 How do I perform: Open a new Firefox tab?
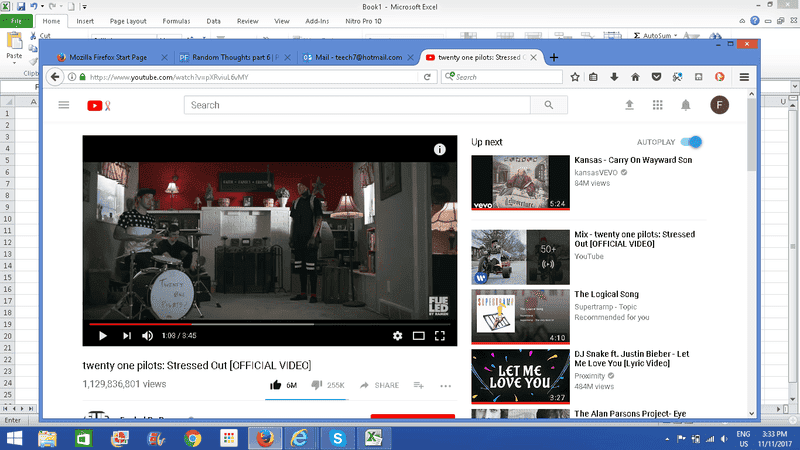(554, 57)
